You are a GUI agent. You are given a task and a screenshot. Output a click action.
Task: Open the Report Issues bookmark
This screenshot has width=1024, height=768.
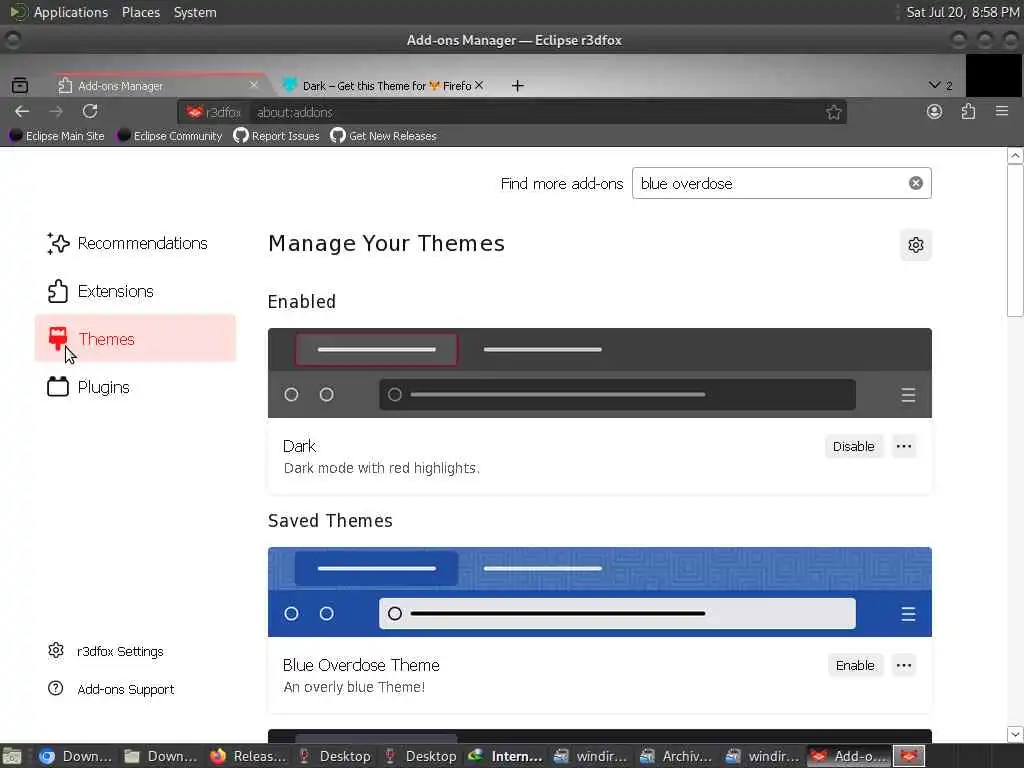pyautogui.click(x=277, y=136)
